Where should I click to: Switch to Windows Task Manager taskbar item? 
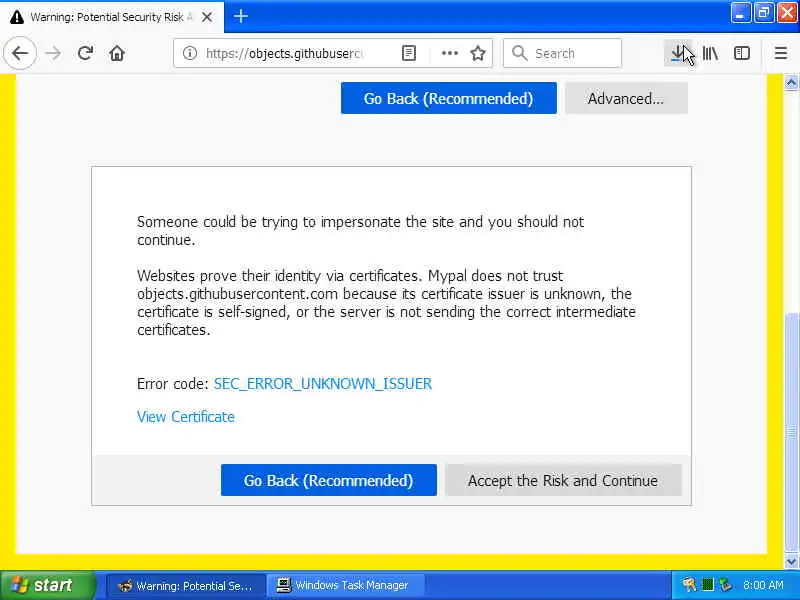[345, 585]
